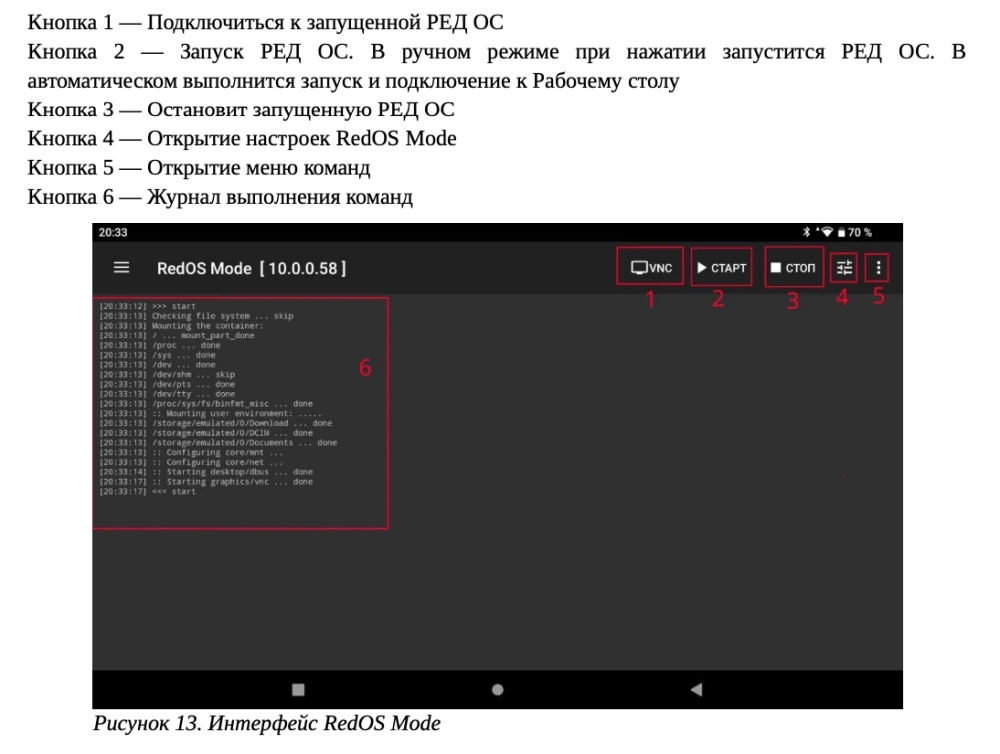Click the text "Кнопка 3 — Остановит запущенную РЕД ОС"
1000x754 pixels.
point(241,110)
